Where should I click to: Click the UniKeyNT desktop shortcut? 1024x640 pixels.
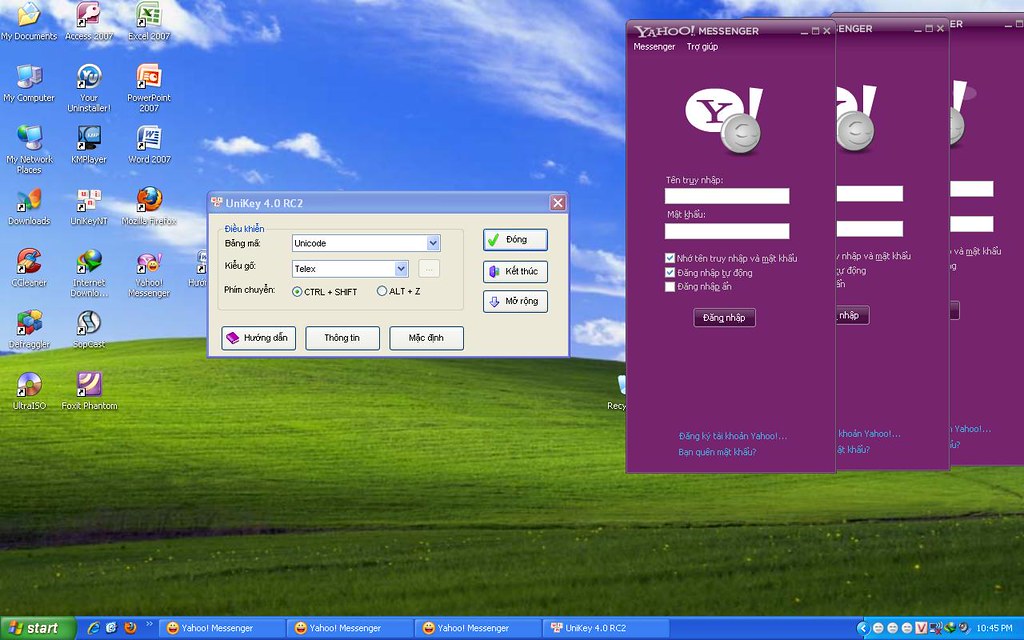click(89, 206)
